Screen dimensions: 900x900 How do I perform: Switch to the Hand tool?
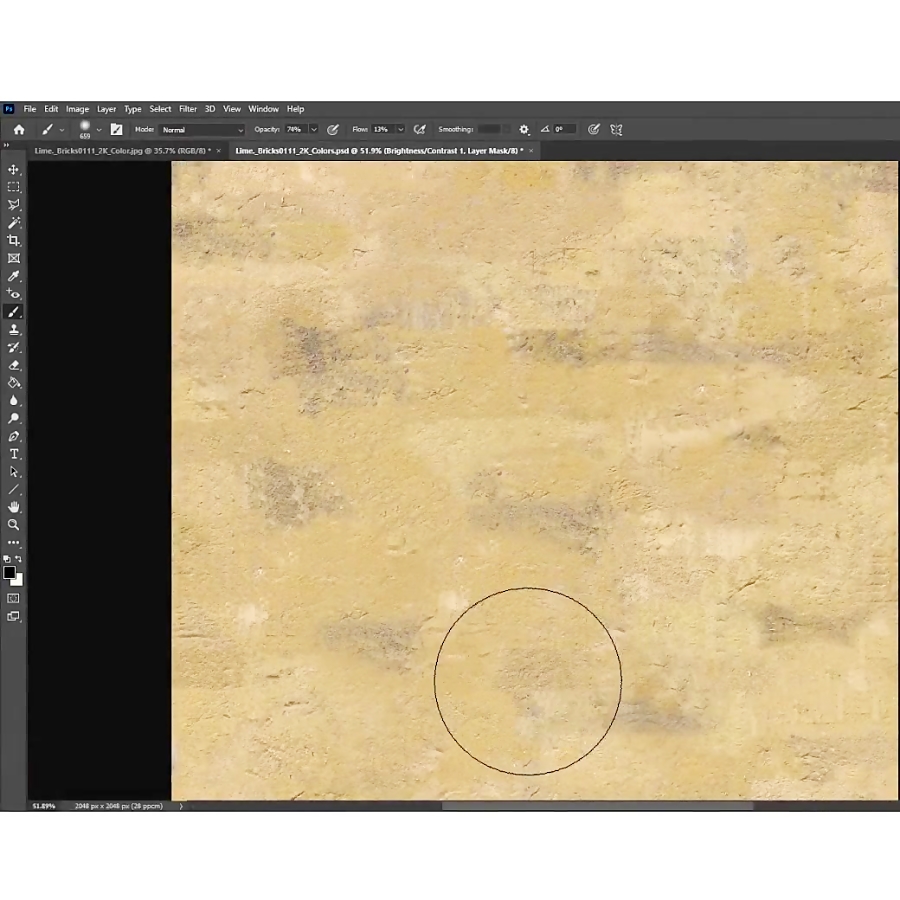point(14,507)
